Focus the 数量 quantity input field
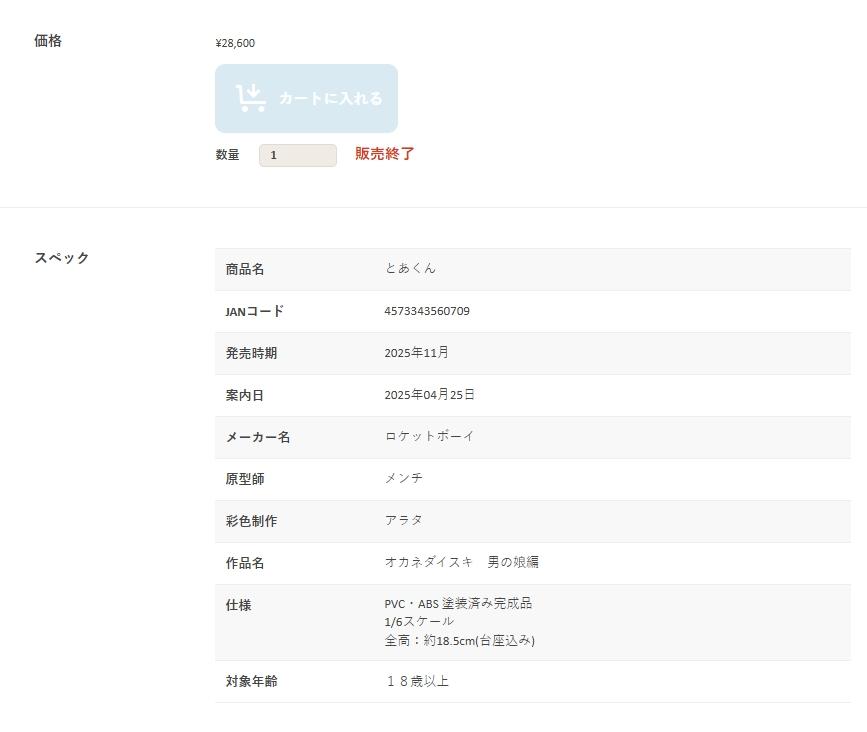Viewport: 867px width, 732px height. point(297,155)
